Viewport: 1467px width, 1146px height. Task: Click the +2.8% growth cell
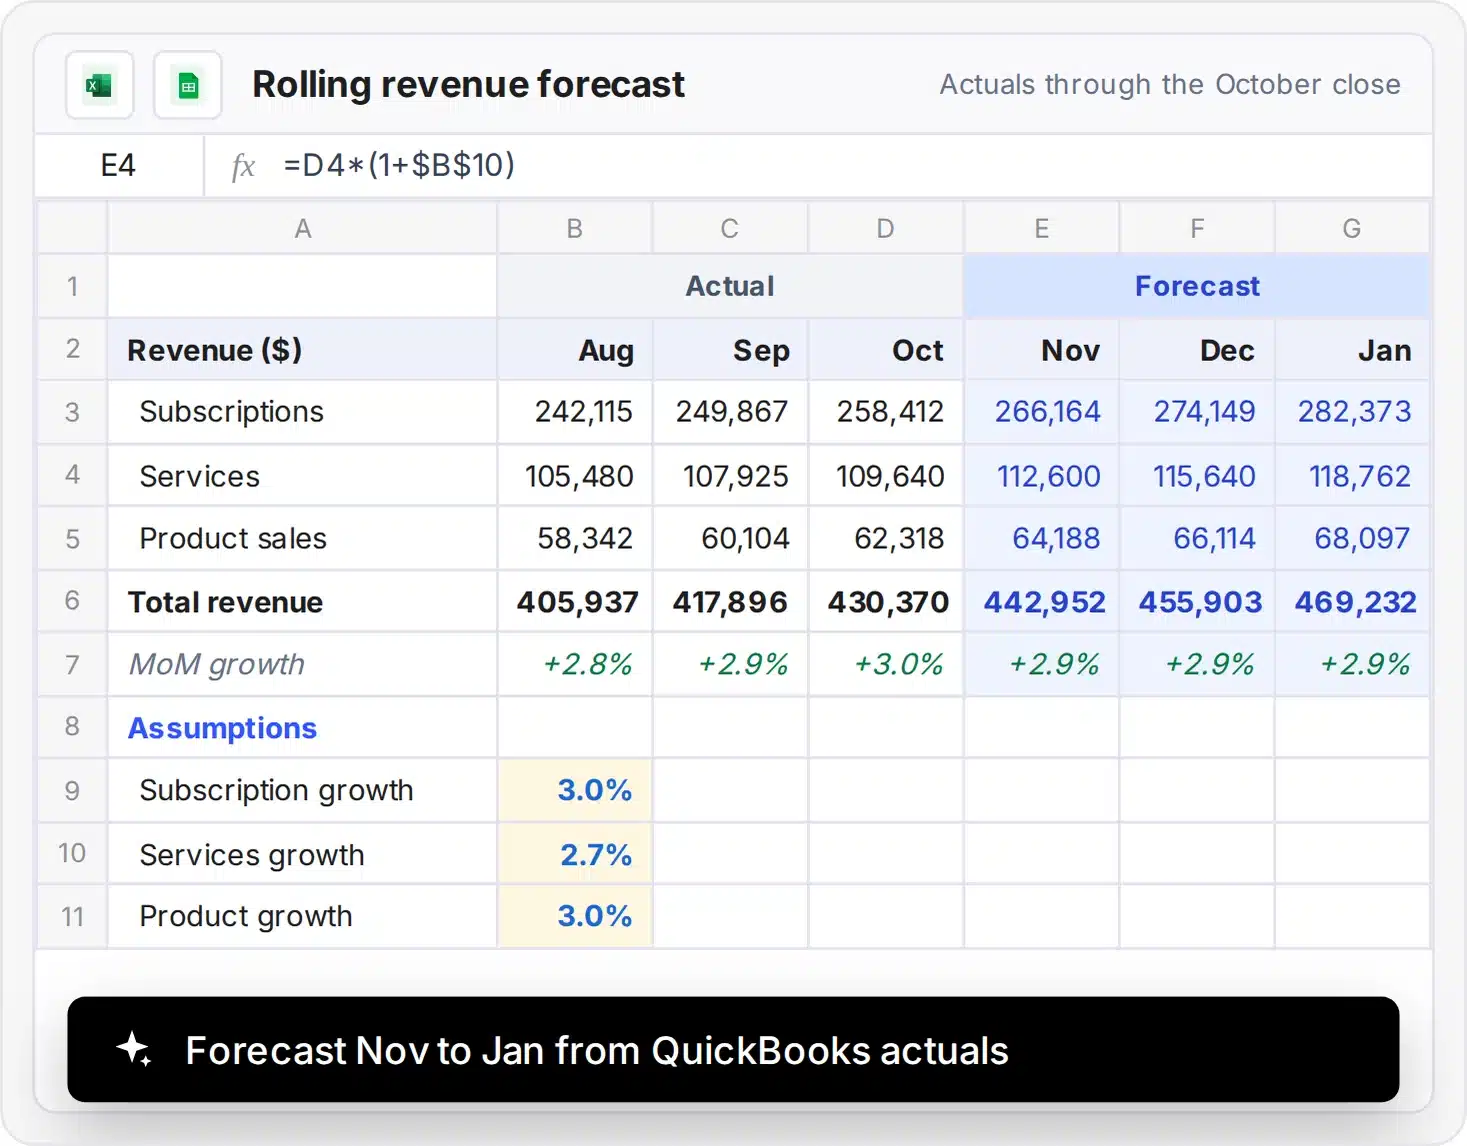tap(574, 664)
